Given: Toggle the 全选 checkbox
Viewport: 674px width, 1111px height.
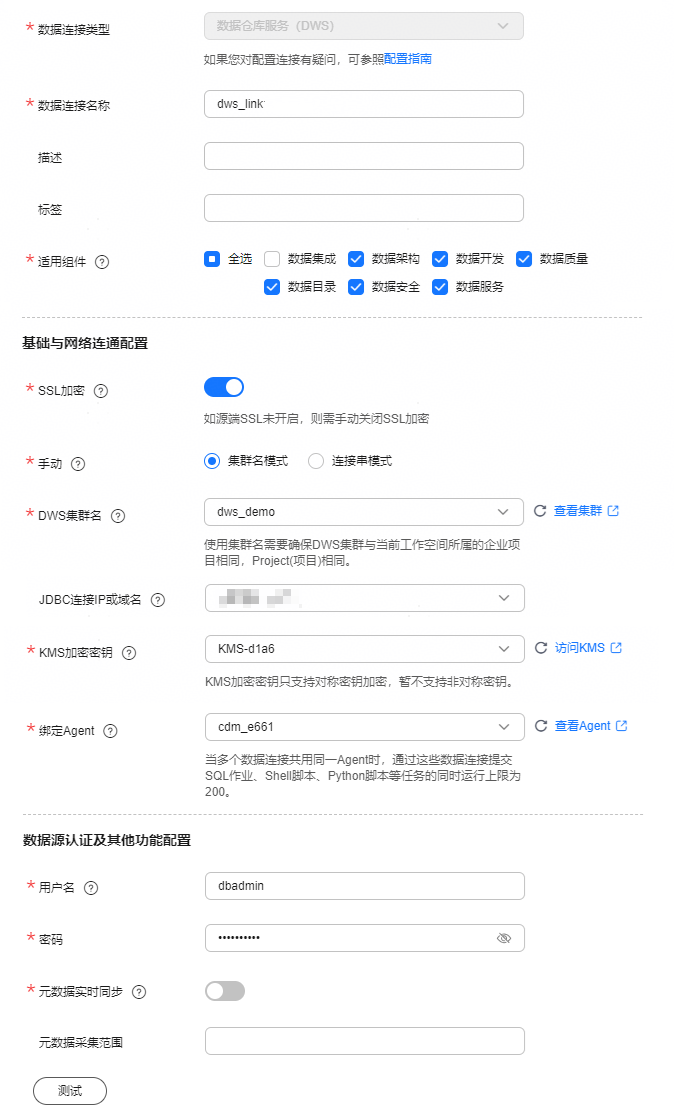Looking at the screenshot, I should (x=212, y=259).
